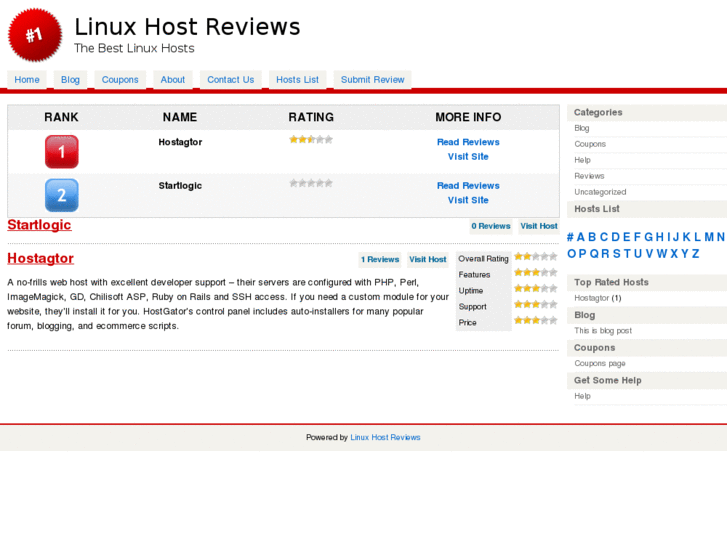This screenshot has height=545, width=727.
Task: Select the # index in hosts list
Action: click(570, 237)
